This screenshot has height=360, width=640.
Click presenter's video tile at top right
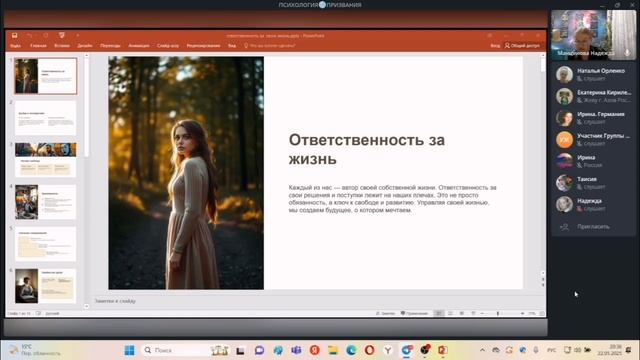tap(593, 35)
